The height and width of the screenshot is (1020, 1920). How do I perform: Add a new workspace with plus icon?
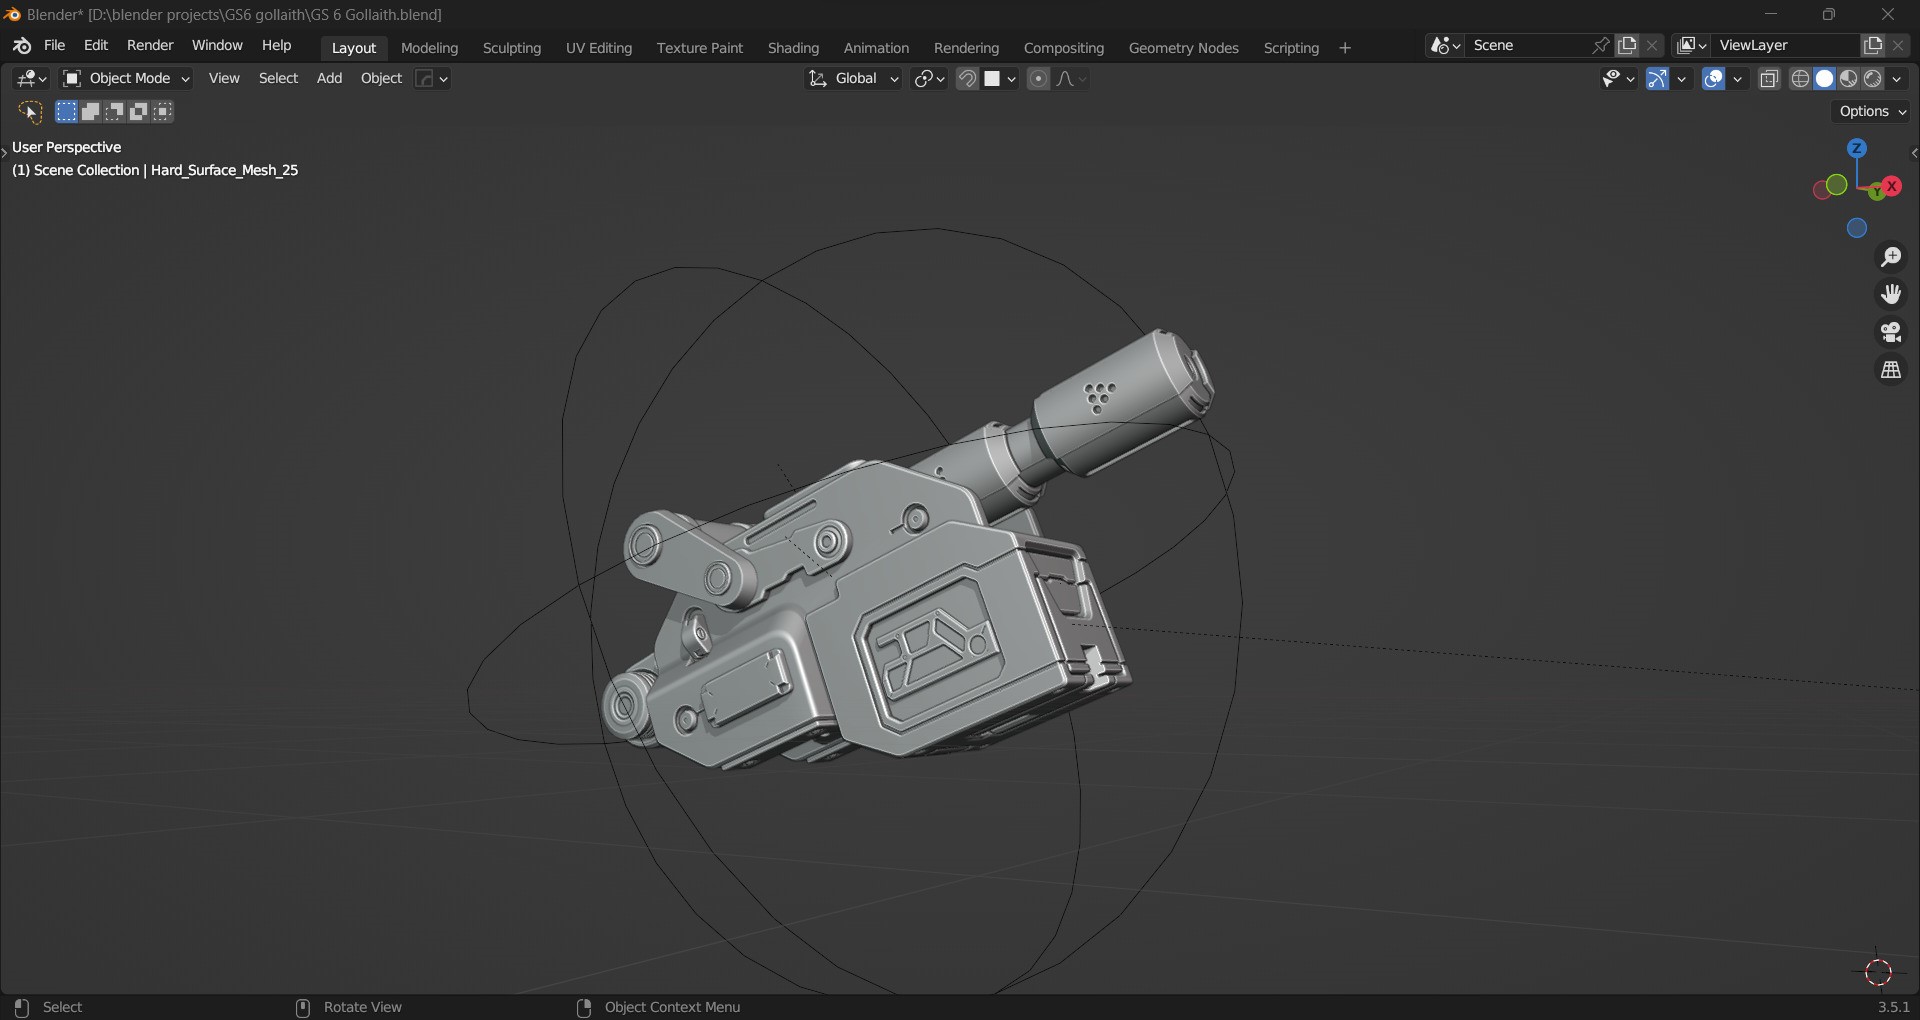tap(1345, 48)
